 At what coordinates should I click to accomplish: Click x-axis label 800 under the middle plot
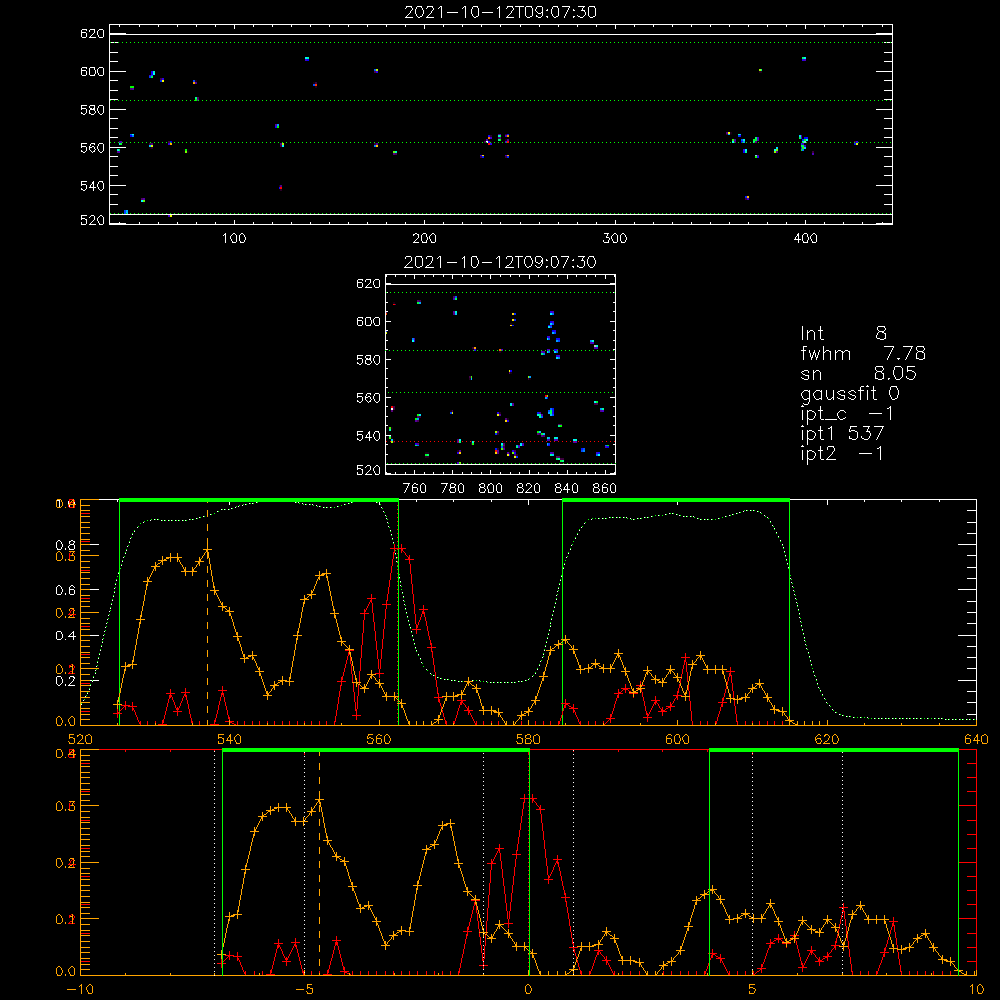(x=490, y=489)
